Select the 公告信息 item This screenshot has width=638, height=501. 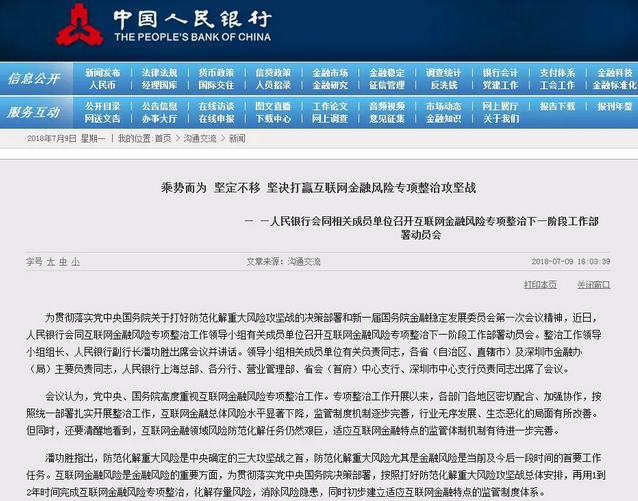(160, 107)
